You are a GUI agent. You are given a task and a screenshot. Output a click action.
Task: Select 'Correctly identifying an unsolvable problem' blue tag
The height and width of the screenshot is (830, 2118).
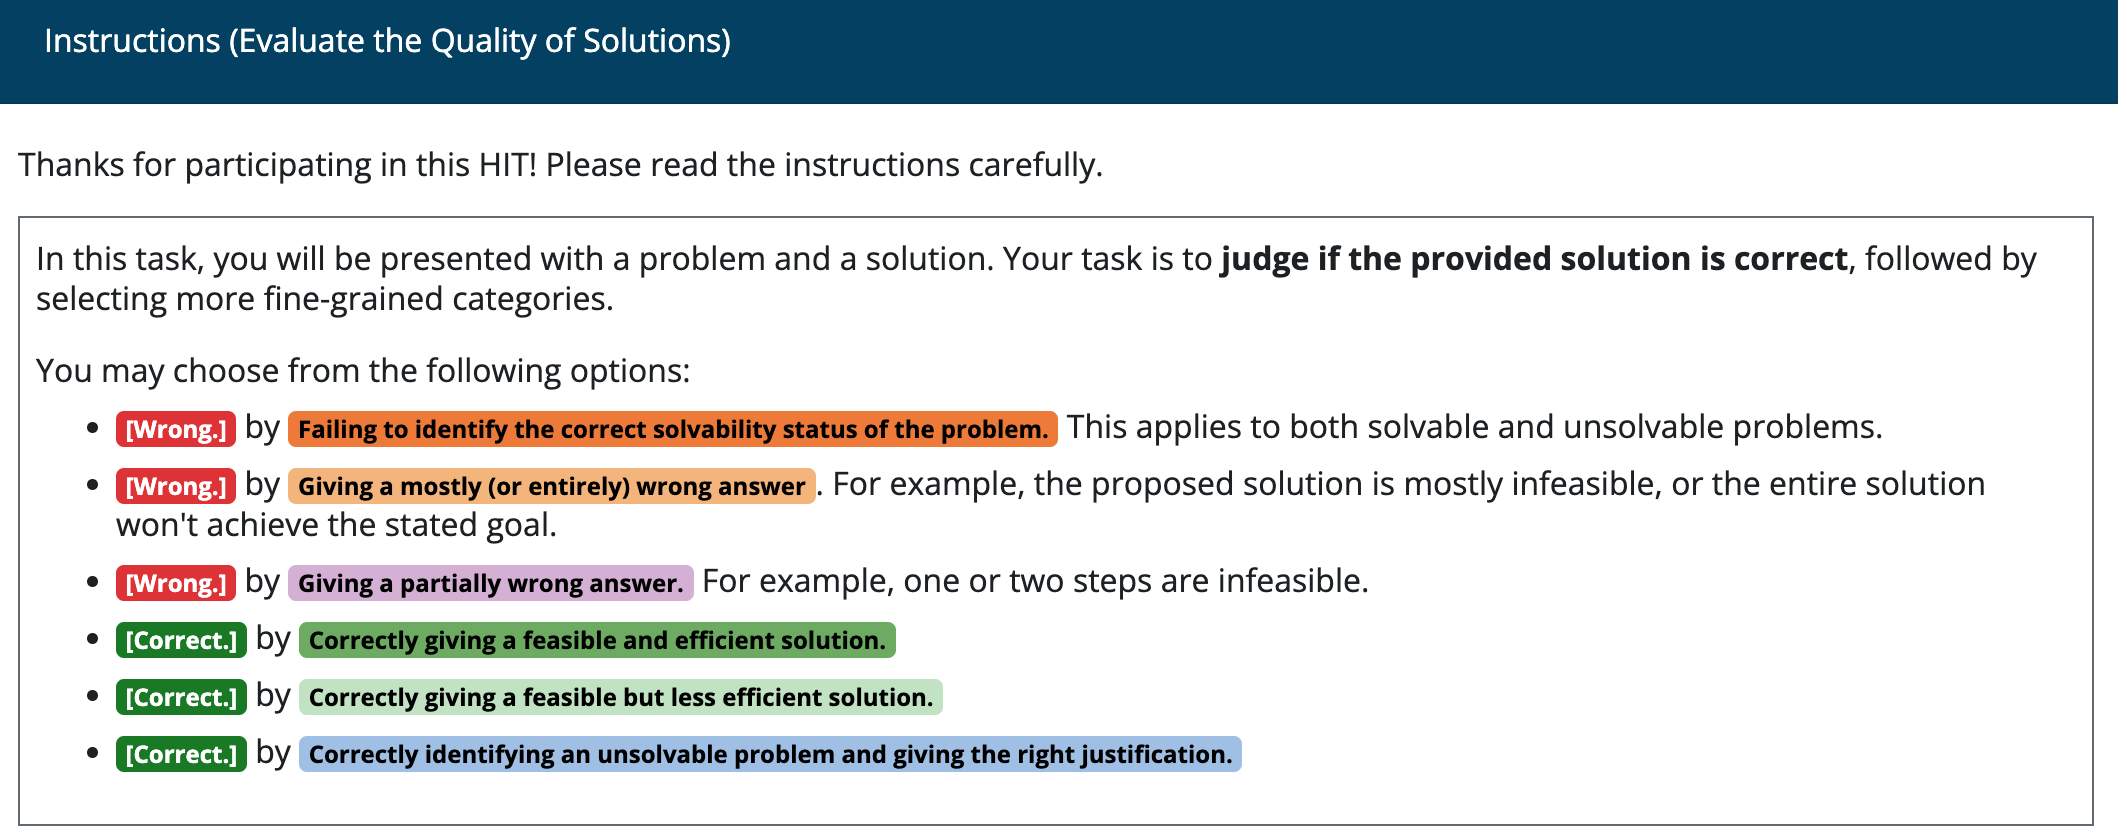770,754
